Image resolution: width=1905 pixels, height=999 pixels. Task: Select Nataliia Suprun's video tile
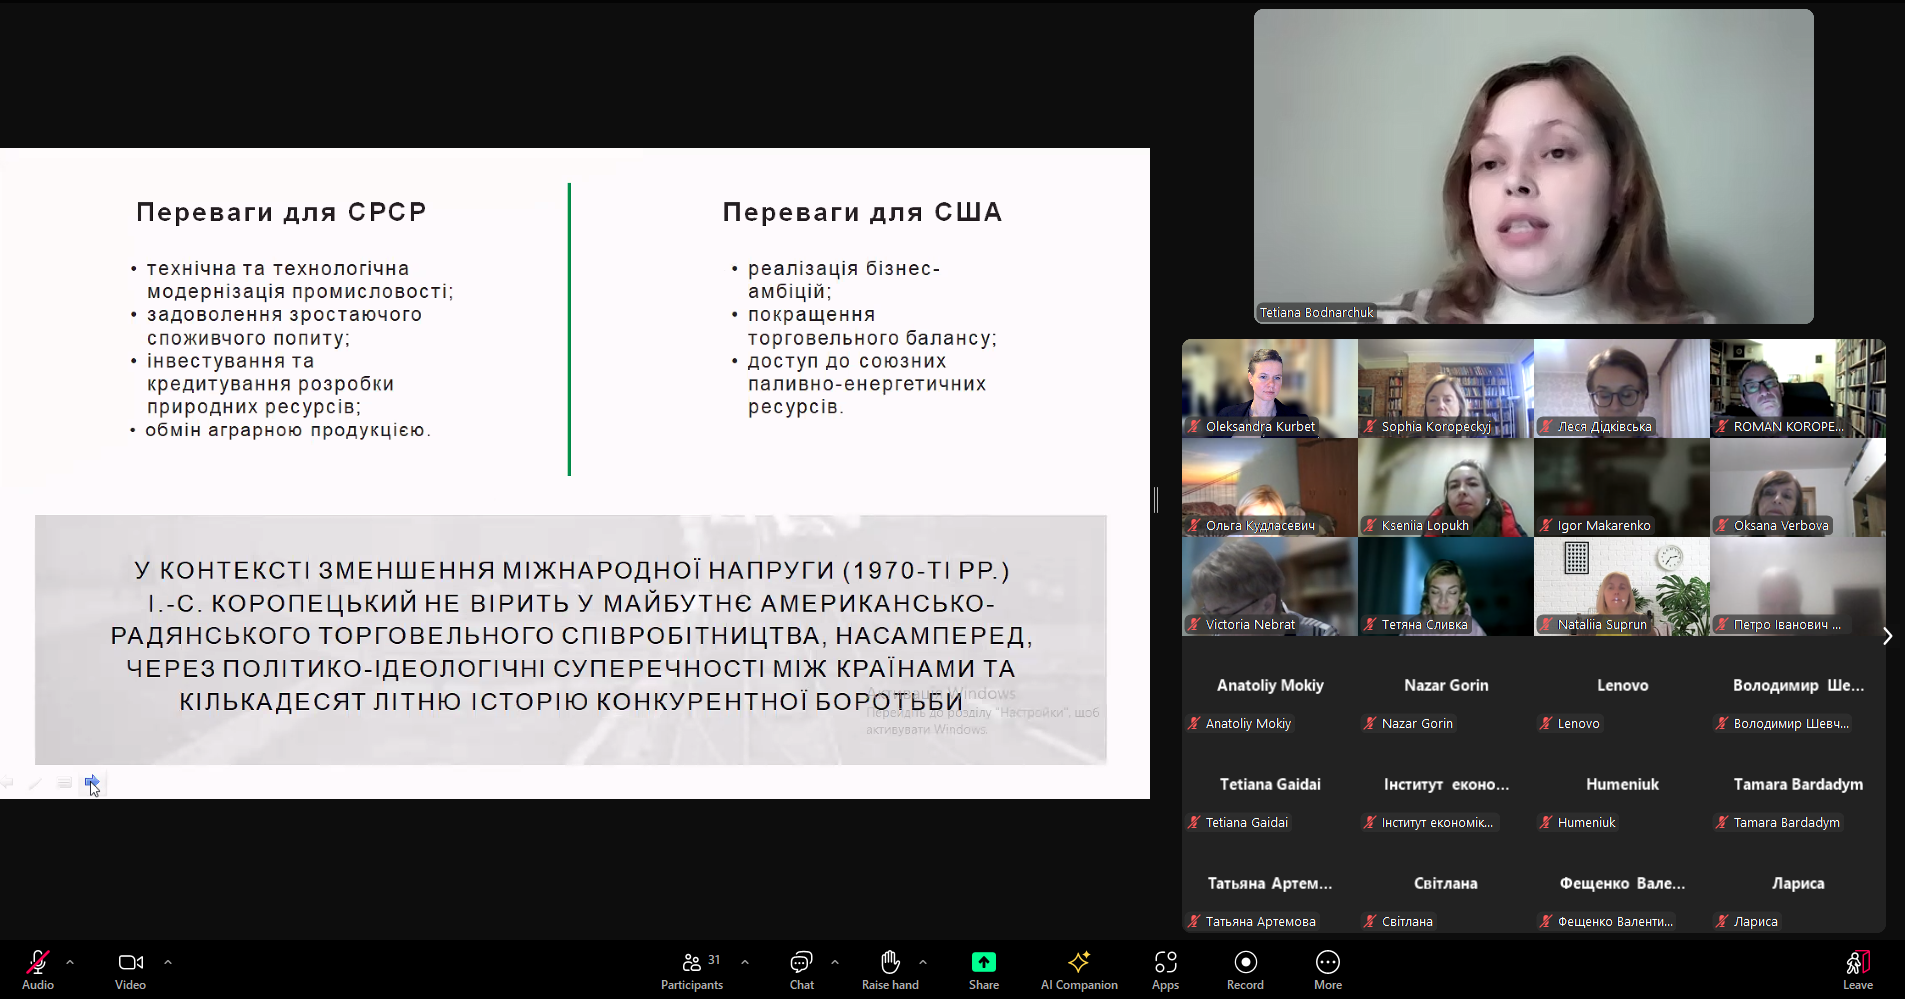click(1621, 587)
